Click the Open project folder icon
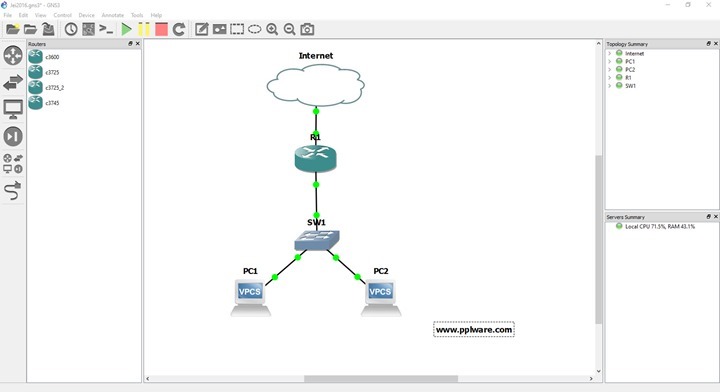Screen dimensions: 720x392 [30, 29]
